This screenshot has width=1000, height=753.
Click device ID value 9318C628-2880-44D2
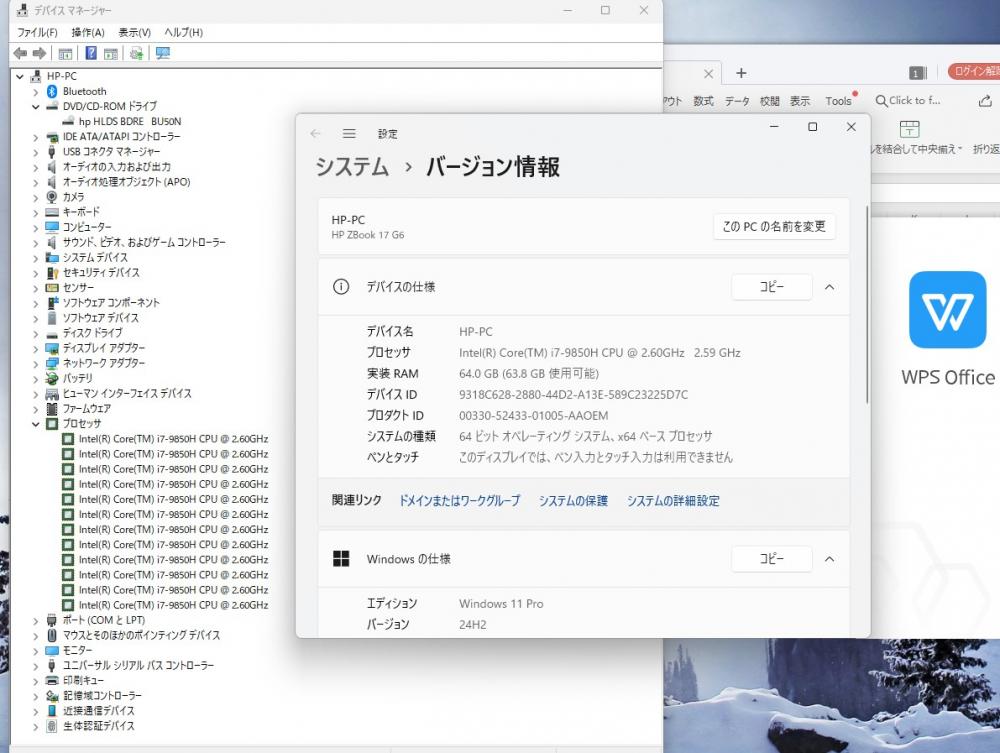coord(573,395)
